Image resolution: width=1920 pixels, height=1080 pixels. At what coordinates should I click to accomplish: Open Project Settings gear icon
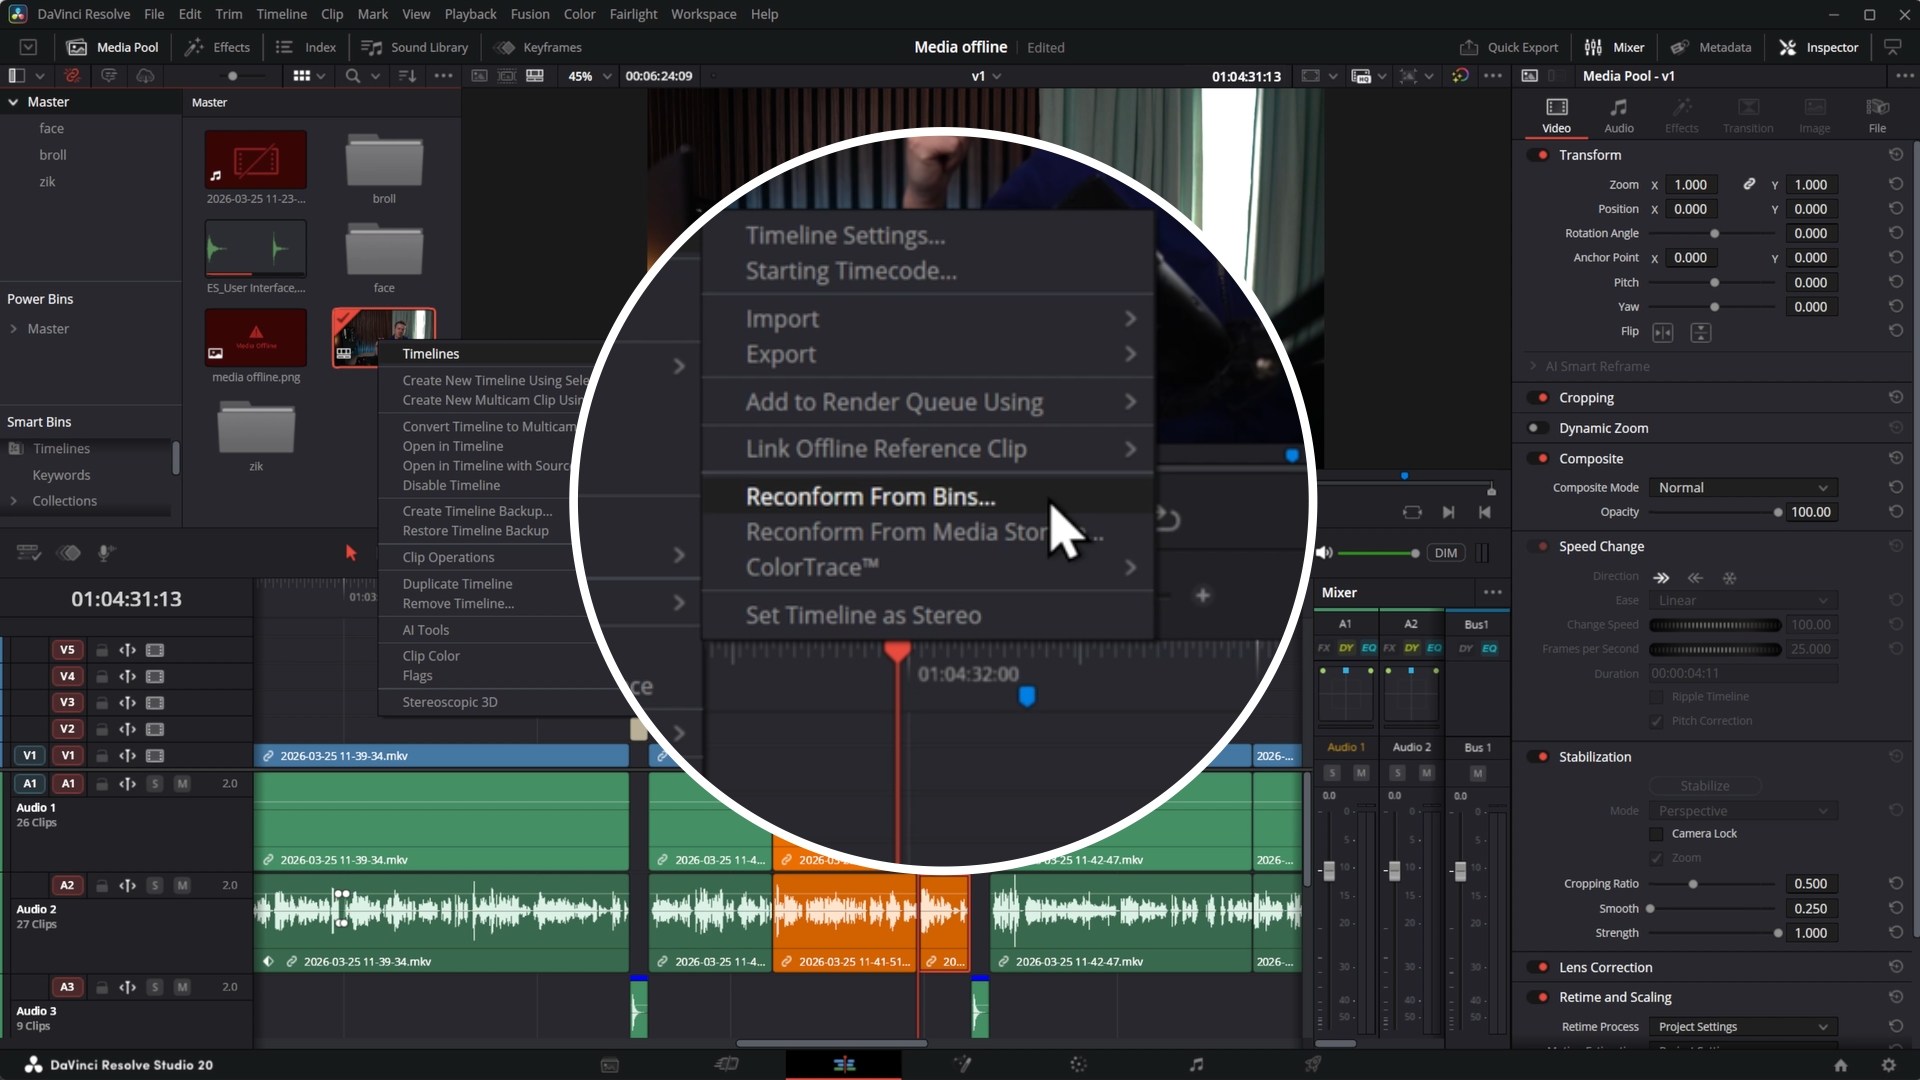point(1888,1065)
